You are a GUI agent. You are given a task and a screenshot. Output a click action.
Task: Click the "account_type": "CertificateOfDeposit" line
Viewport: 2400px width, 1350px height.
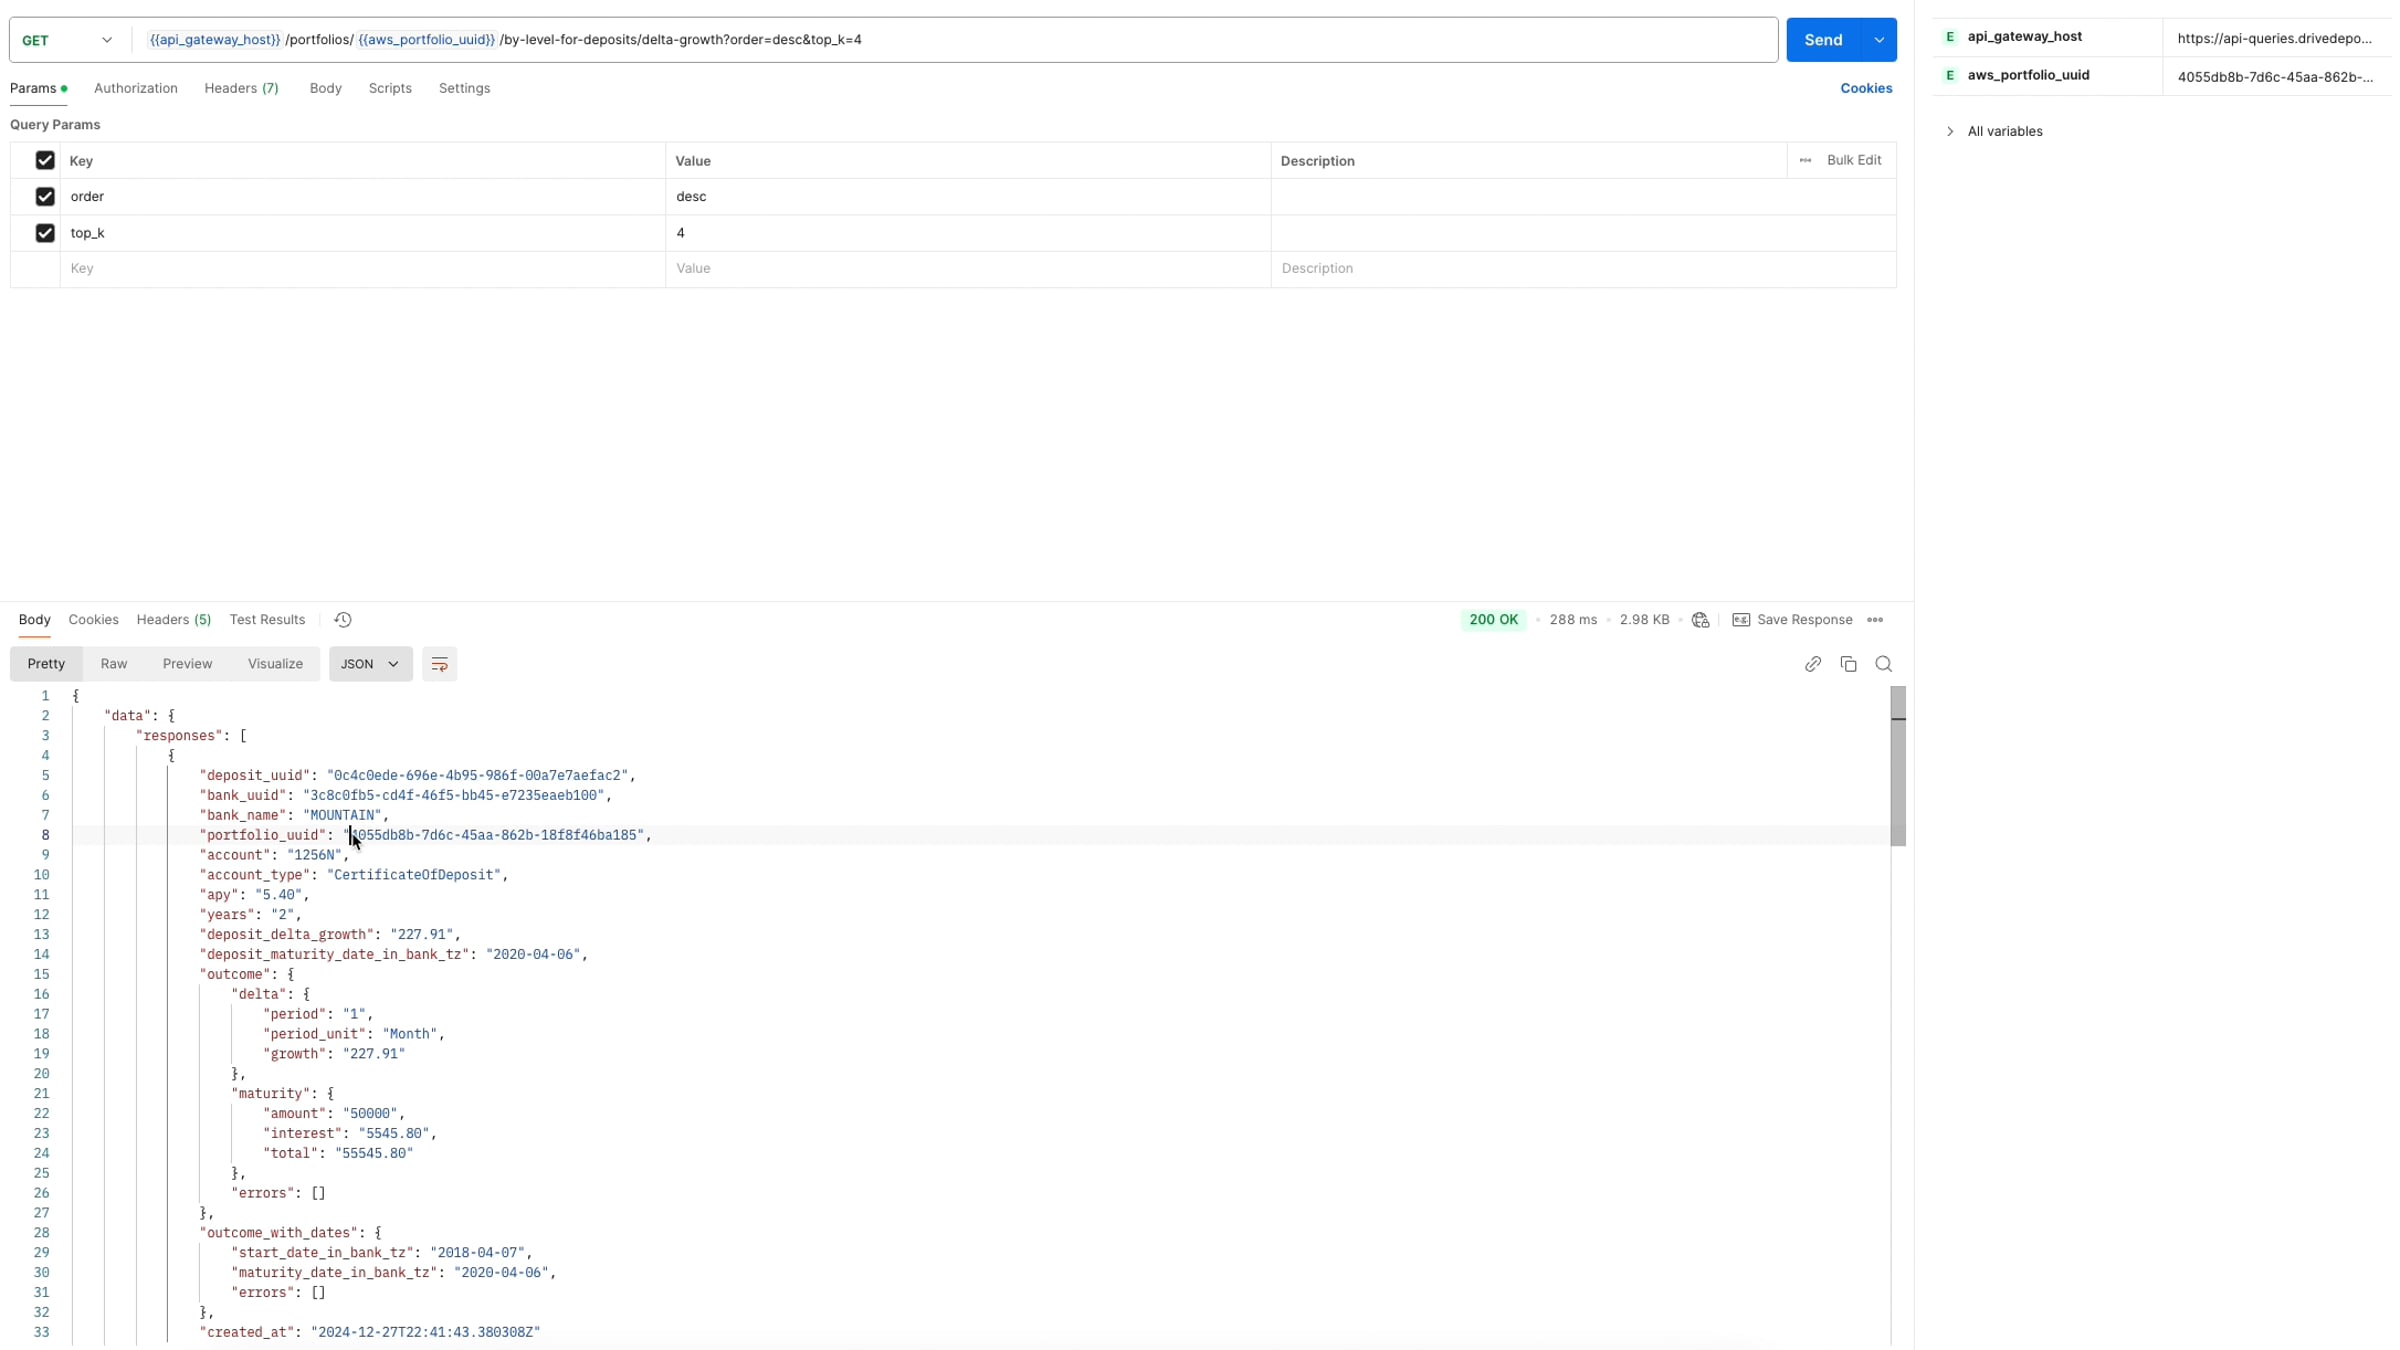pyautogui.click(x=354, y=875)
